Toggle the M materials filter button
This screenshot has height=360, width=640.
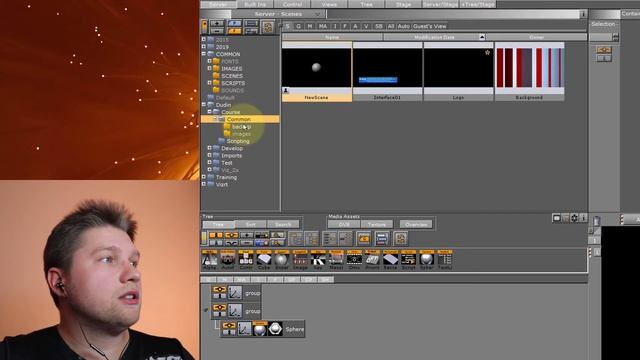(310, 26)
